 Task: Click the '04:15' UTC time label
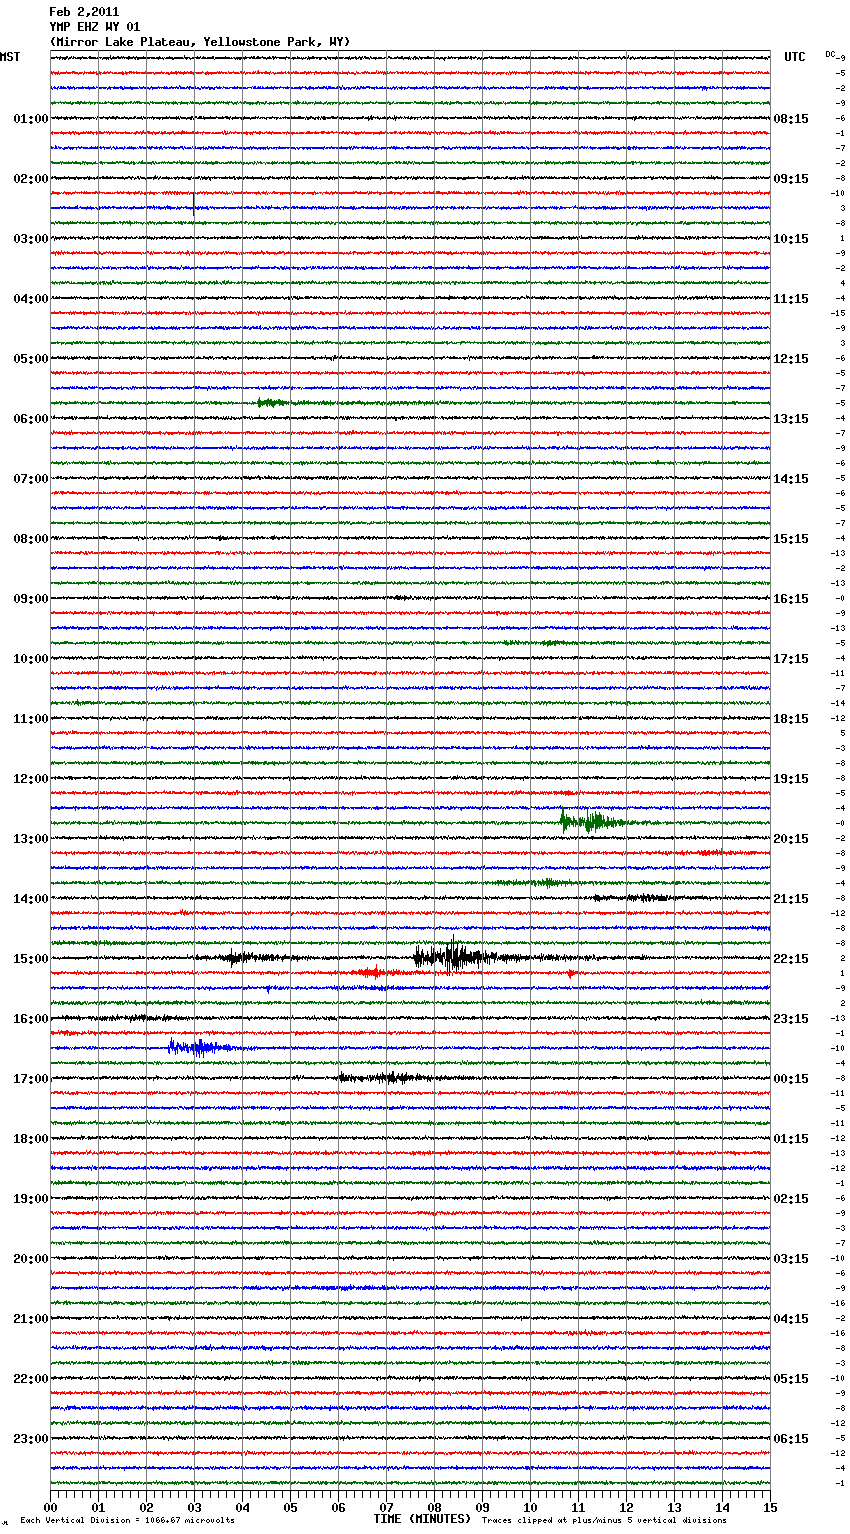791,1319
